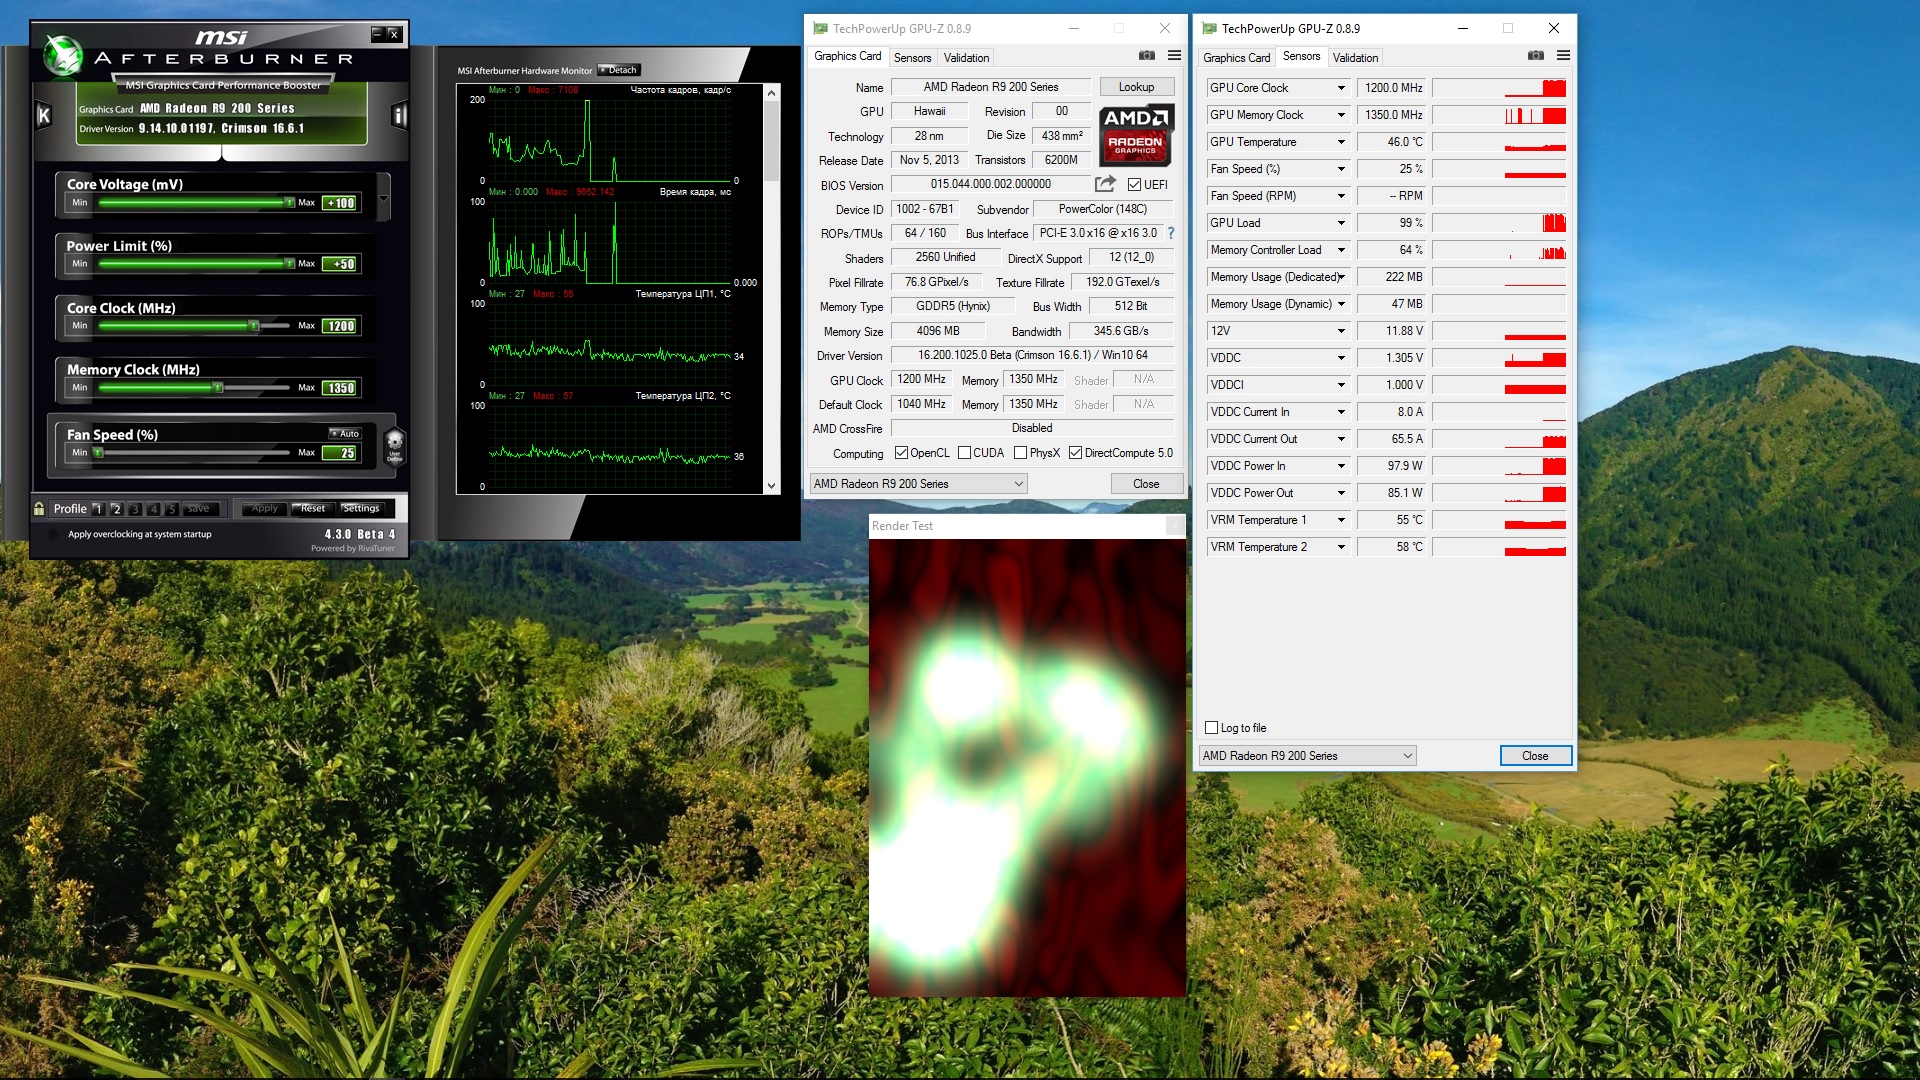Toggle the Auto fan speed button

coord(345,433)
